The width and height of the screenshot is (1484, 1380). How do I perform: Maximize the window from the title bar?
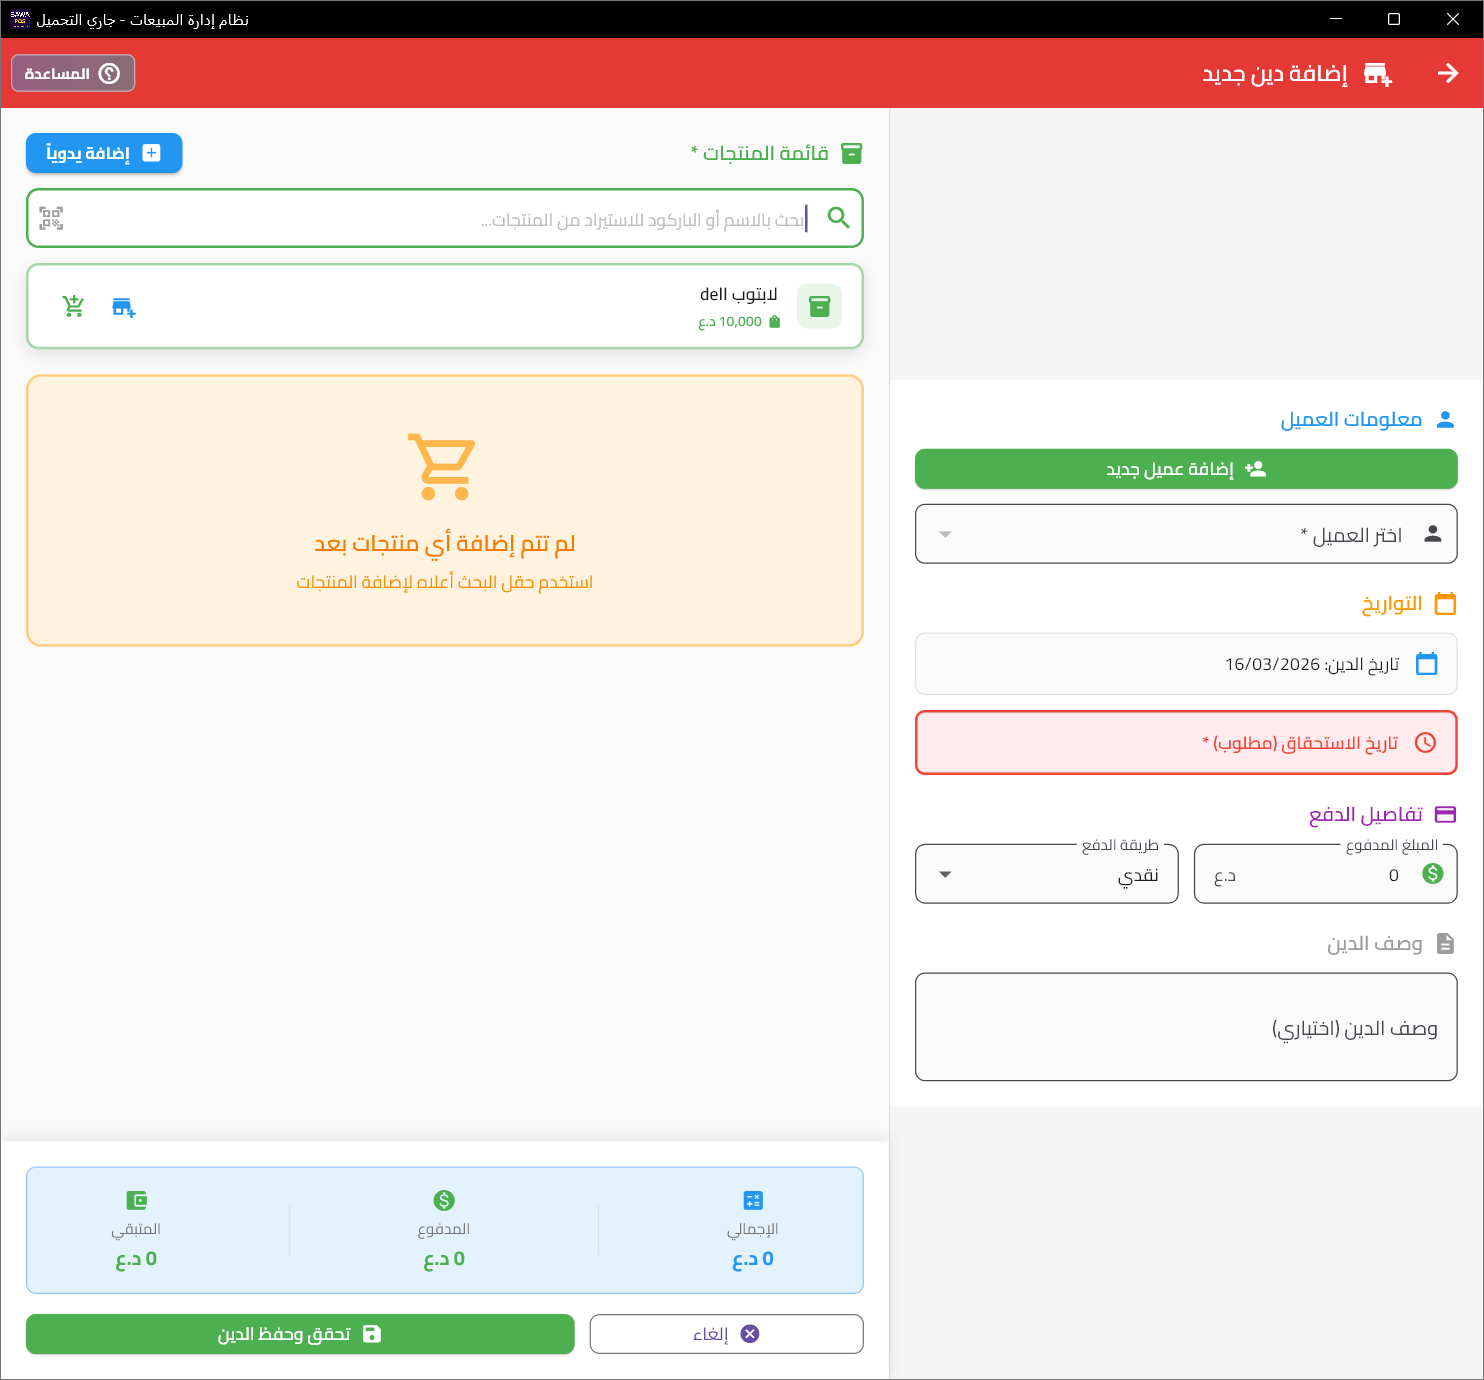(1394, 19)
